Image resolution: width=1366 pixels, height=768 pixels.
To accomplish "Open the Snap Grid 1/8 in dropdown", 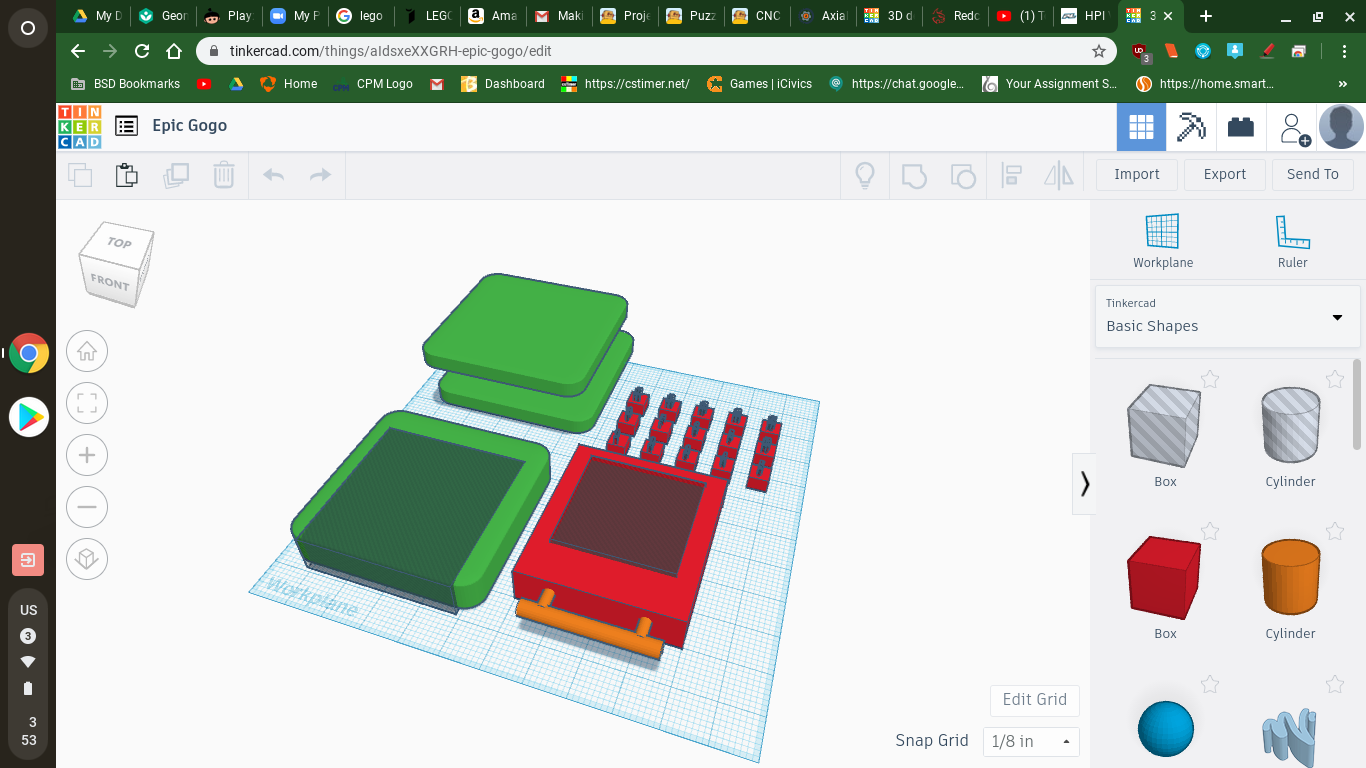I will click(1031, 741).
